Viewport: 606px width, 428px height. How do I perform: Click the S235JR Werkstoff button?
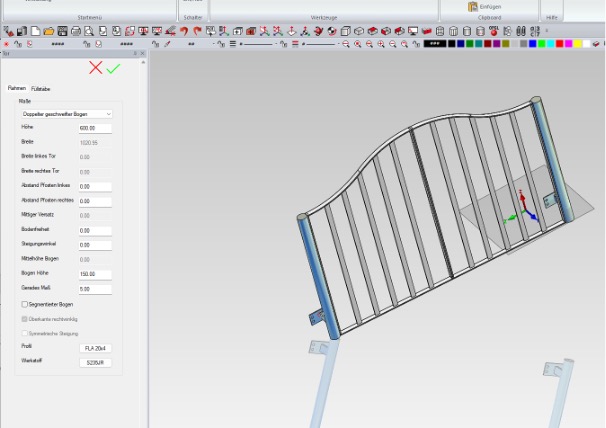tap(95, 362)
